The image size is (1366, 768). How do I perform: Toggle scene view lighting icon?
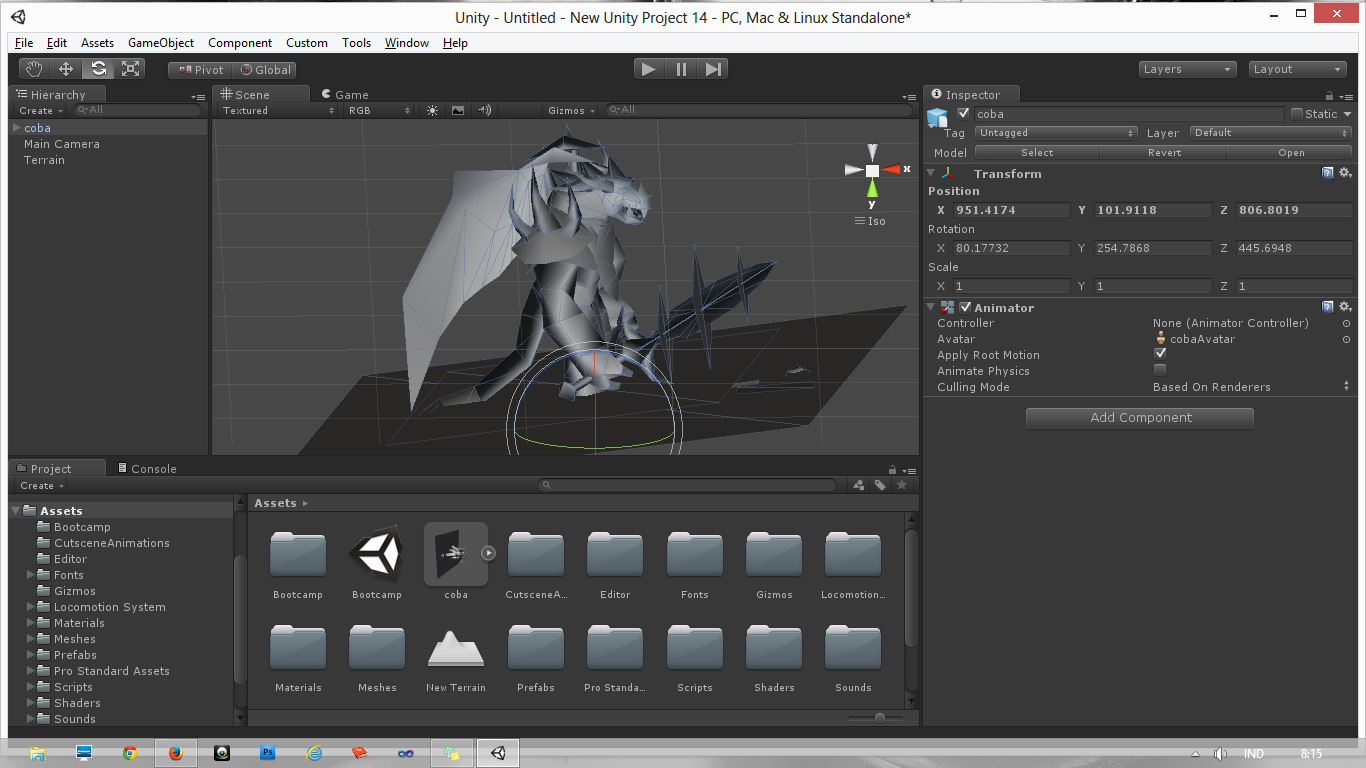point(432,110)
